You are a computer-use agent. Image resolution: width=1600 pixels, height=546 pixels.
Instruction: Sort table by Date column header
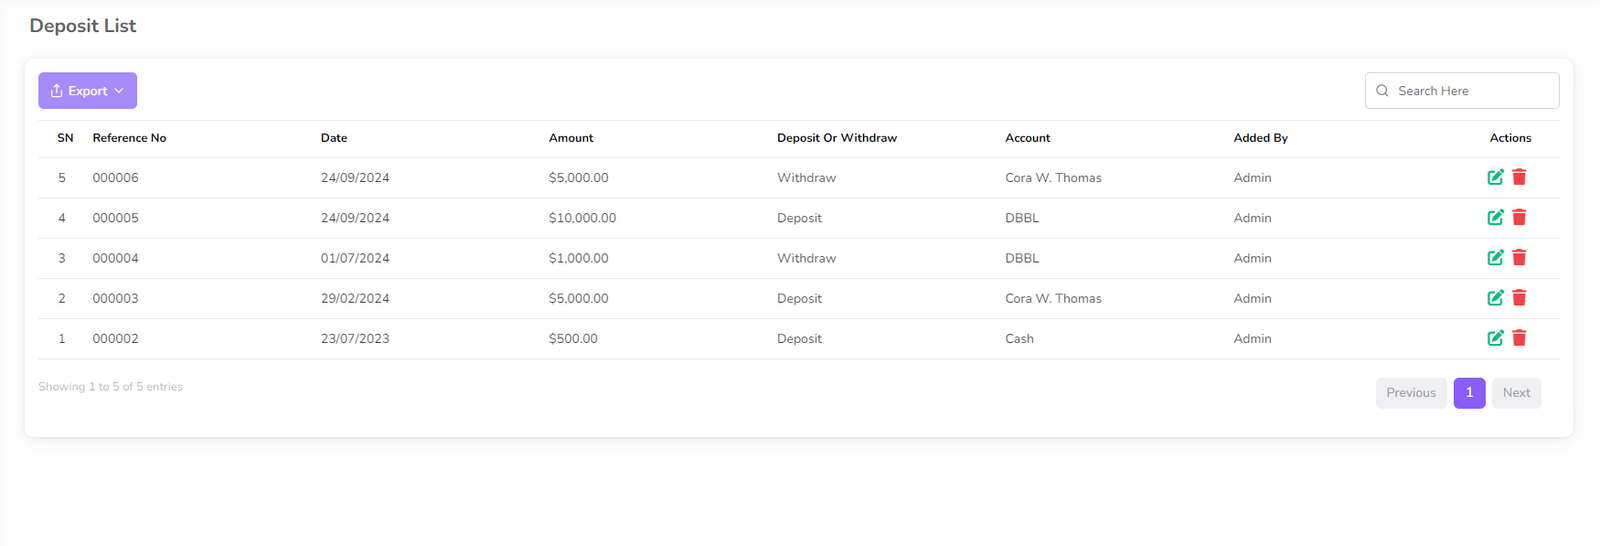coord(334,138)
